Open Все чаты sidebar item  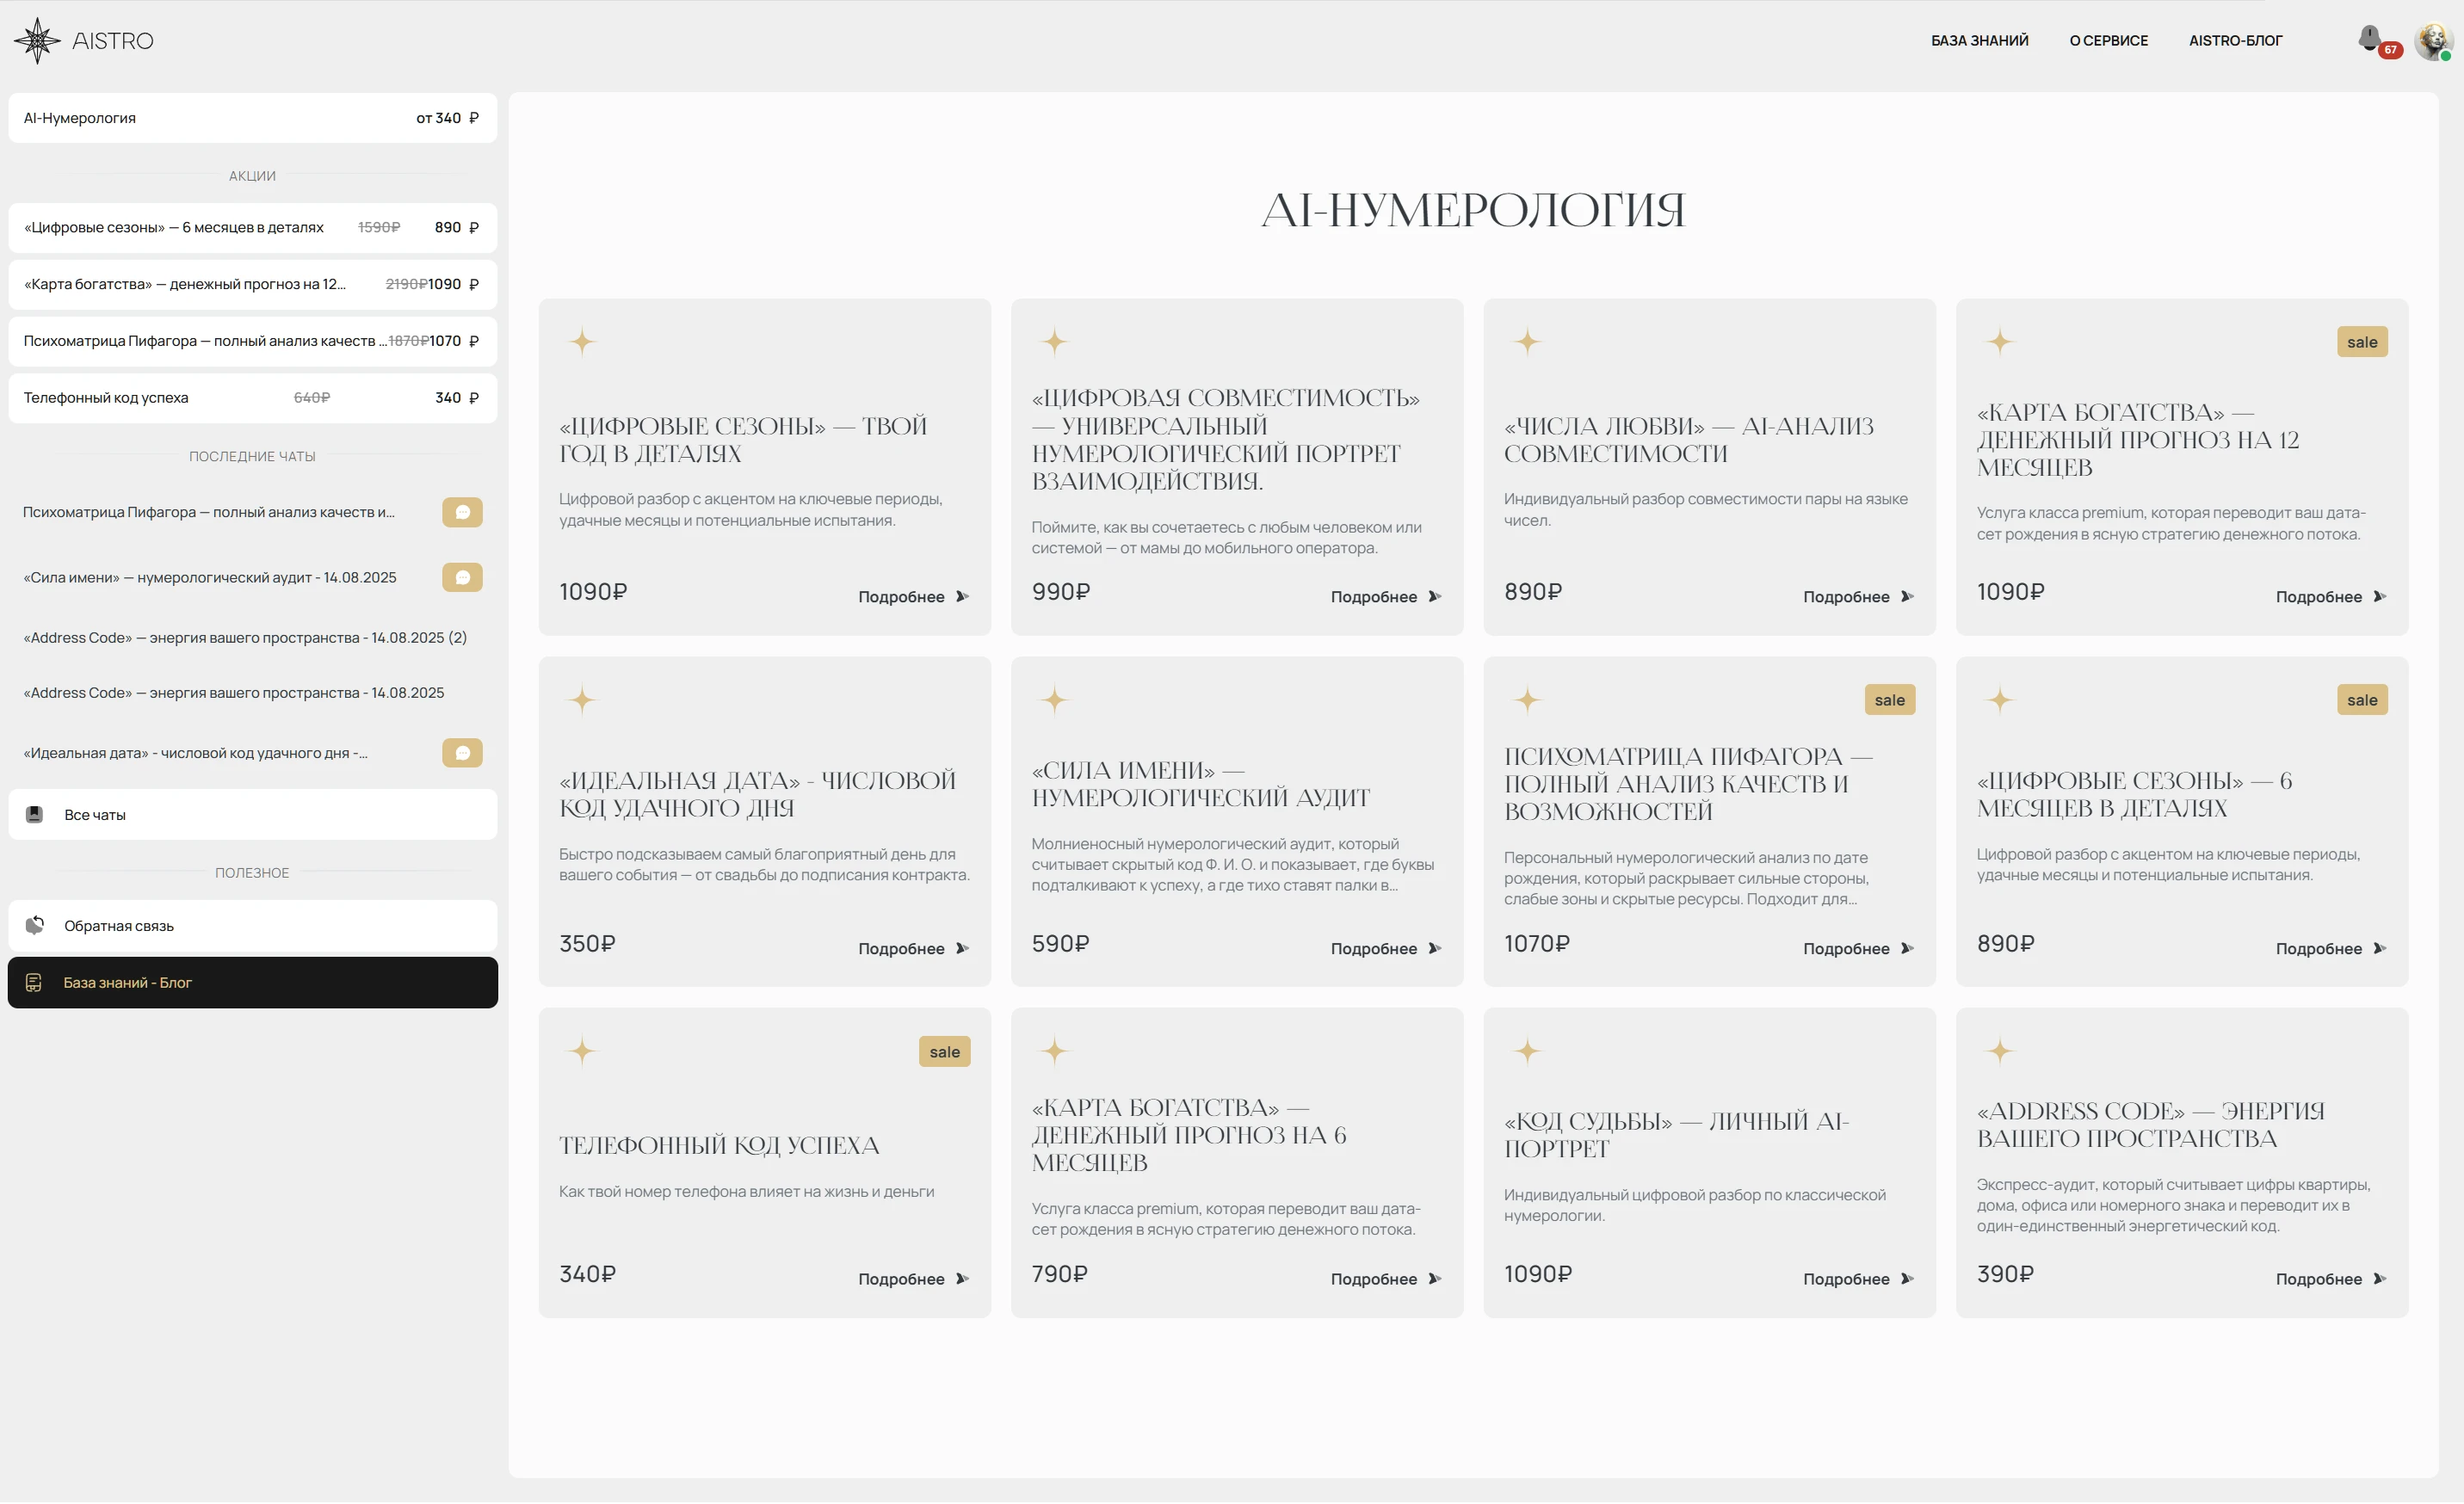(252, 815)
